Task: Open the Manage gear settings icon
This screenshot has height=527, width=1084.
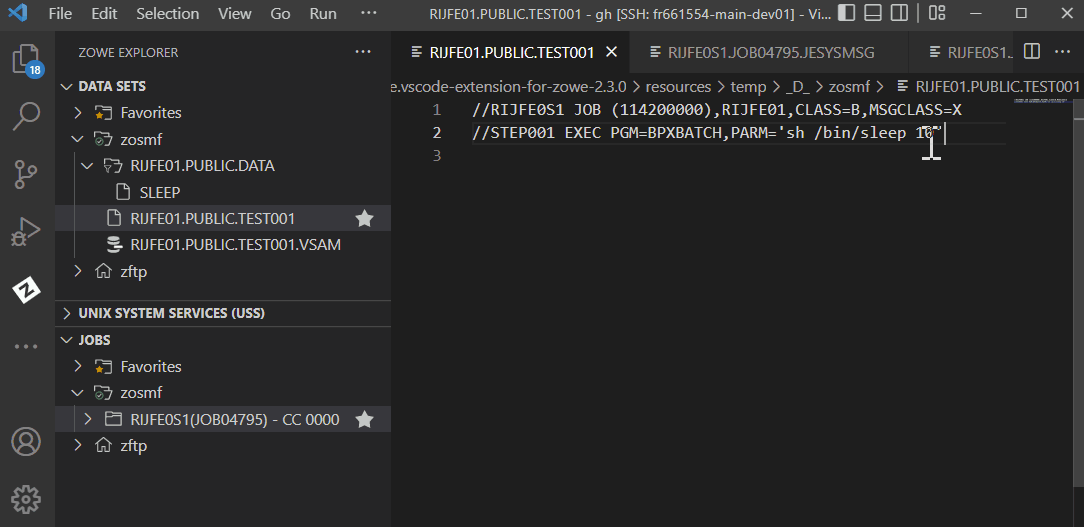Action: click(26, 497)
